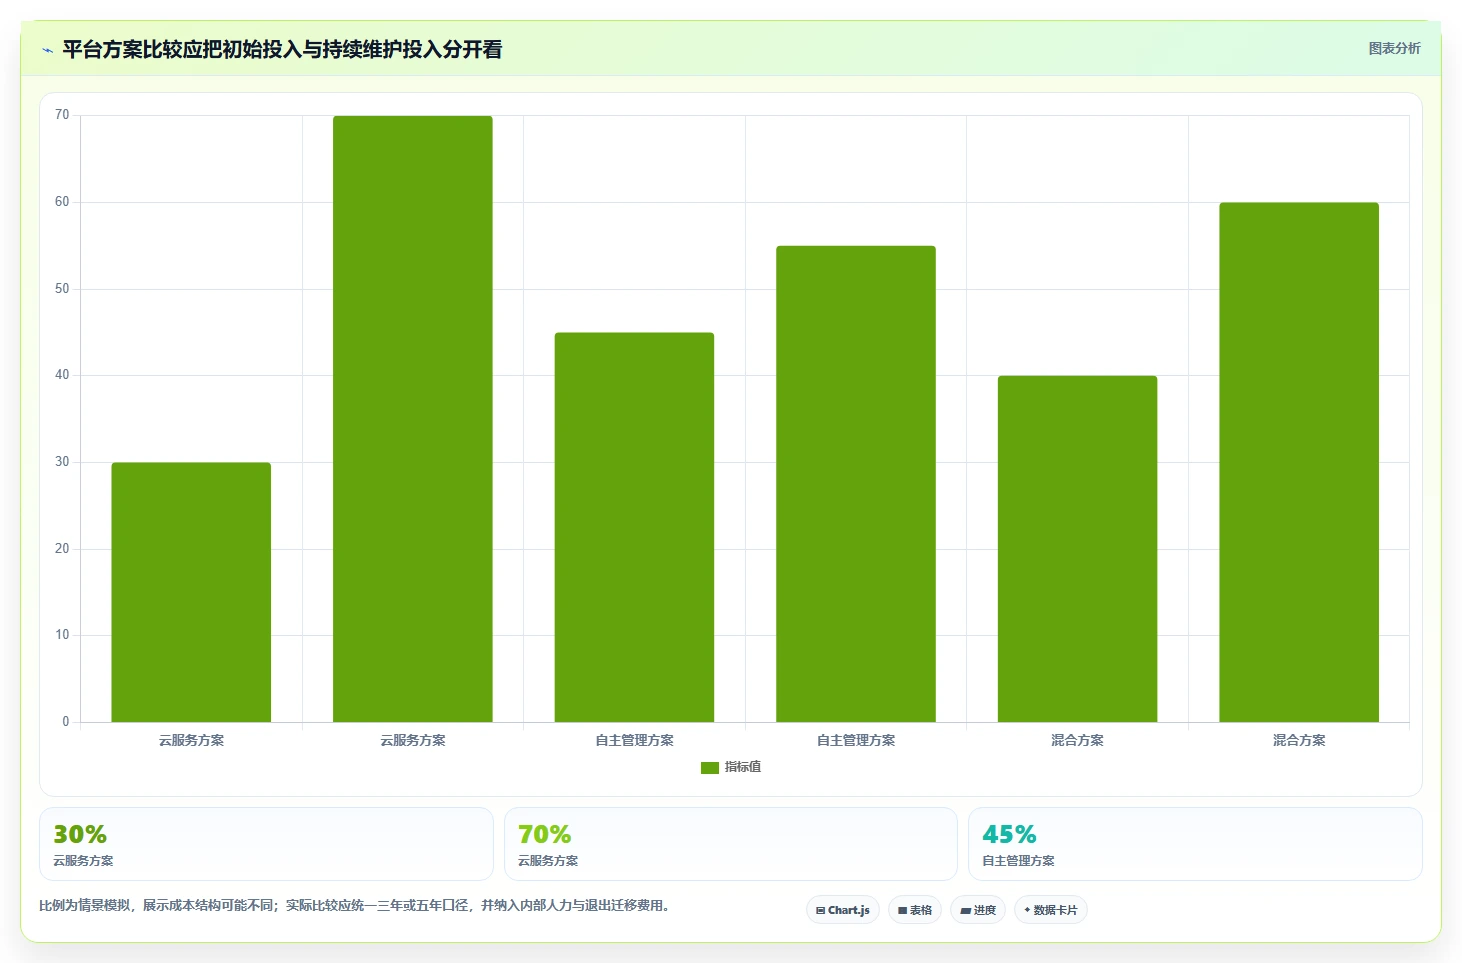Viewport: 1462px width, 963px height.
Task: Click the y-axis tick label 40
Action: (62, 375)
